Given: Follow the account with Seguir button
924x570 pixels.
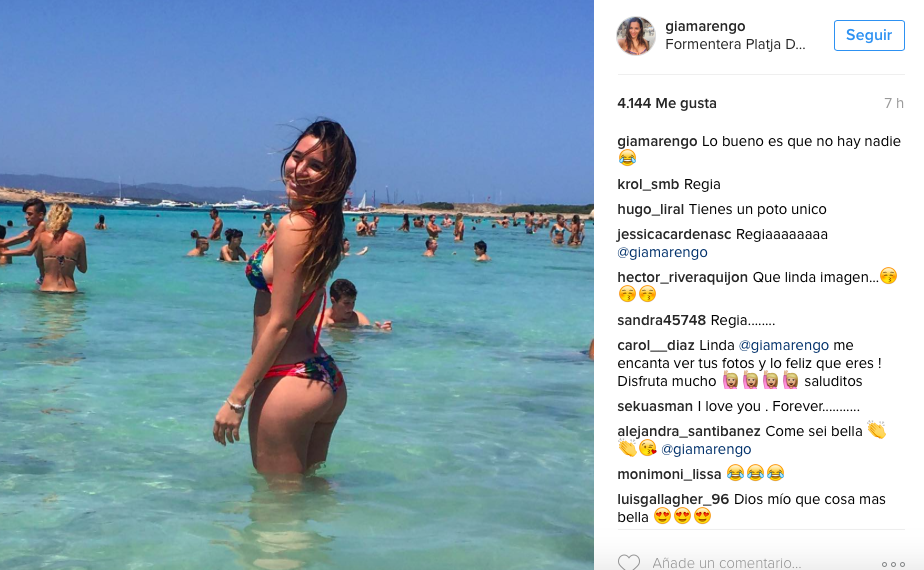Looking at the screenshot, I should click(x=869, y=35).
